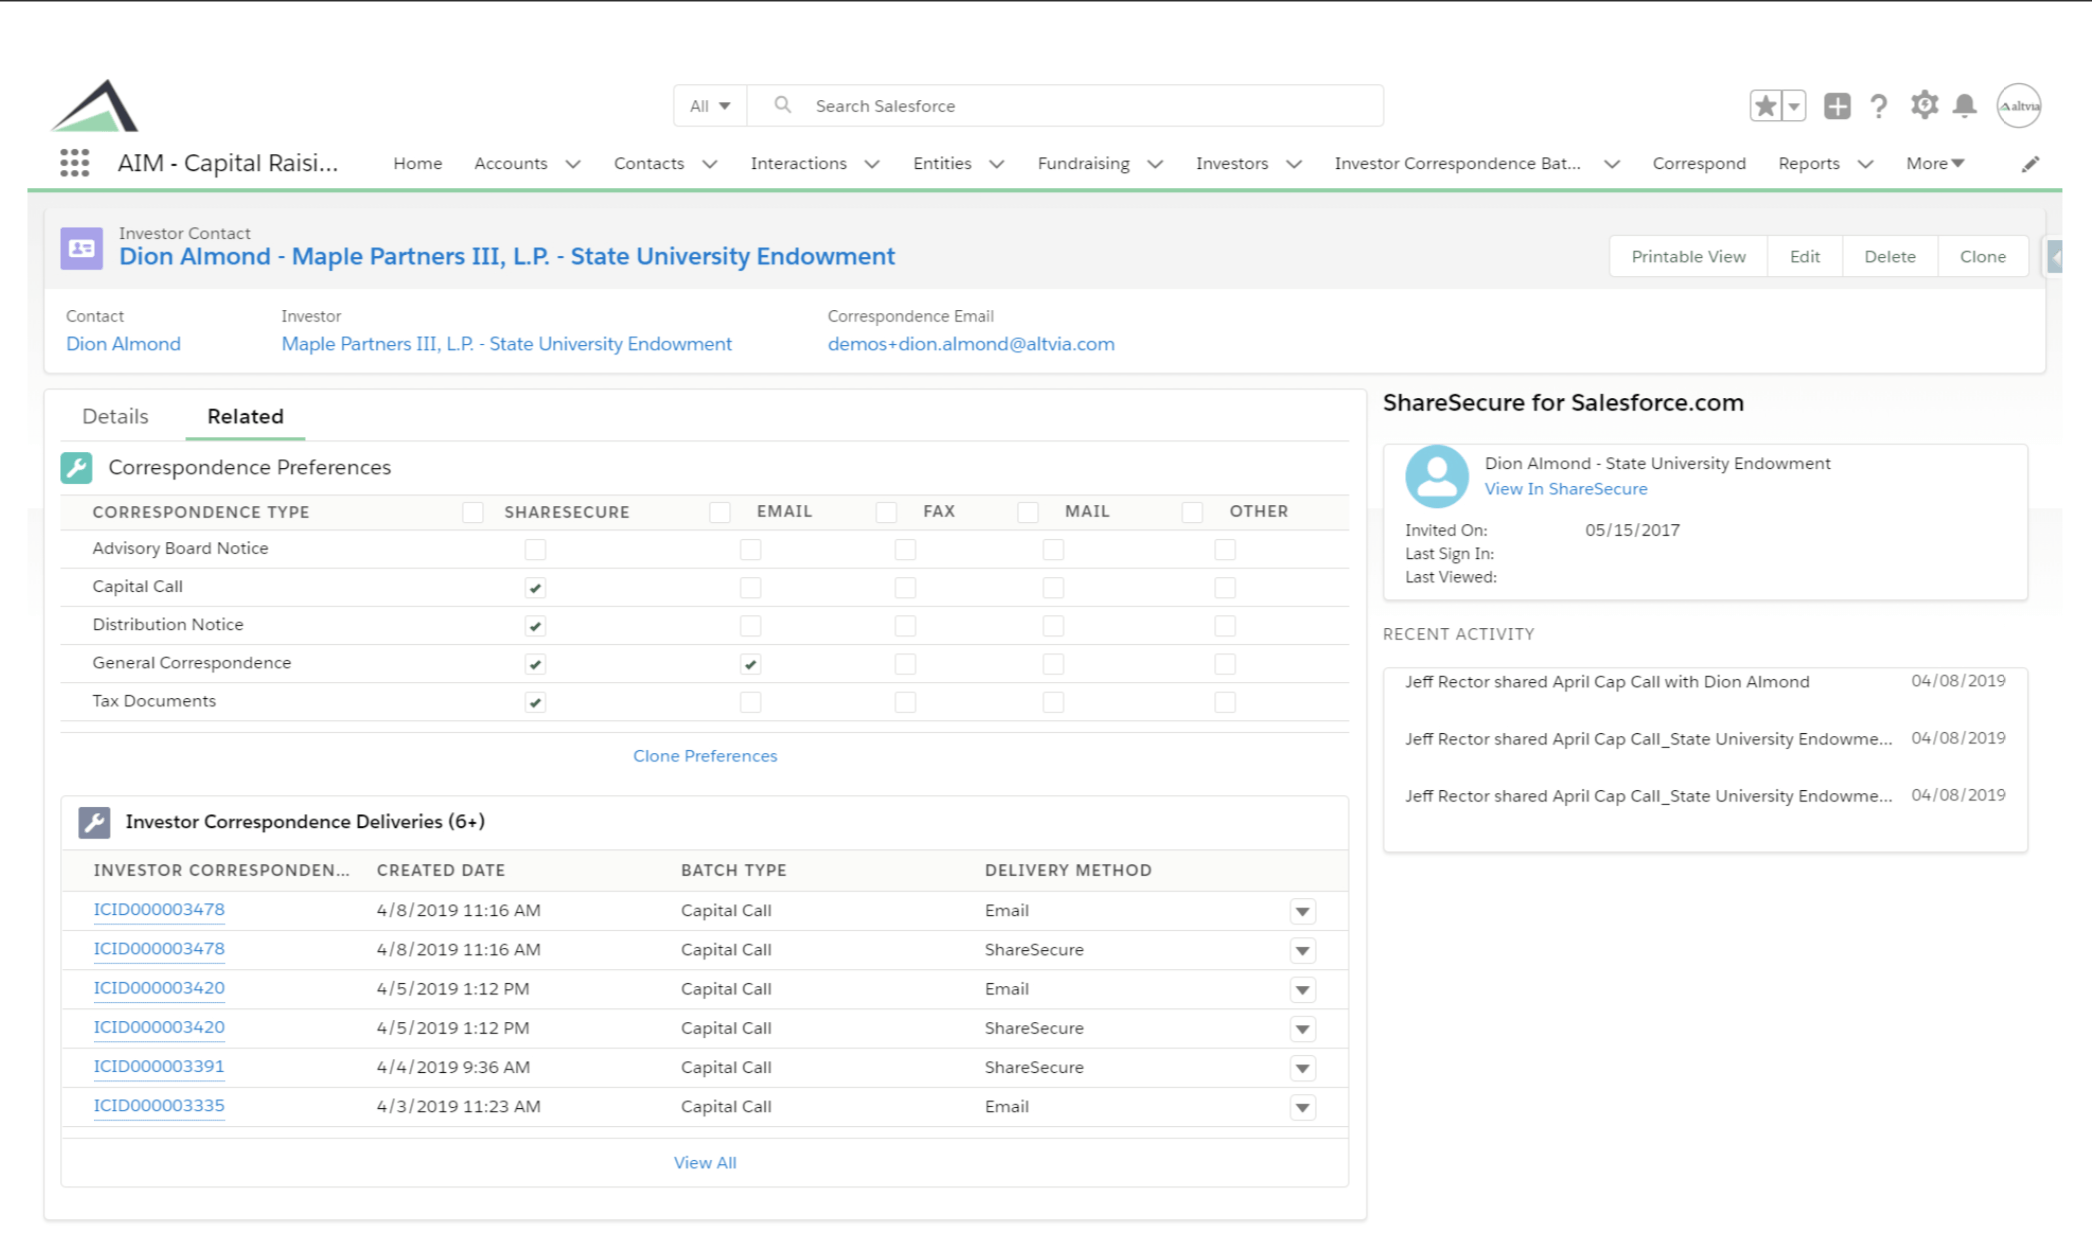Open the Dion Almond contact link
The image size is (2092, 1260).
[123, 344]
